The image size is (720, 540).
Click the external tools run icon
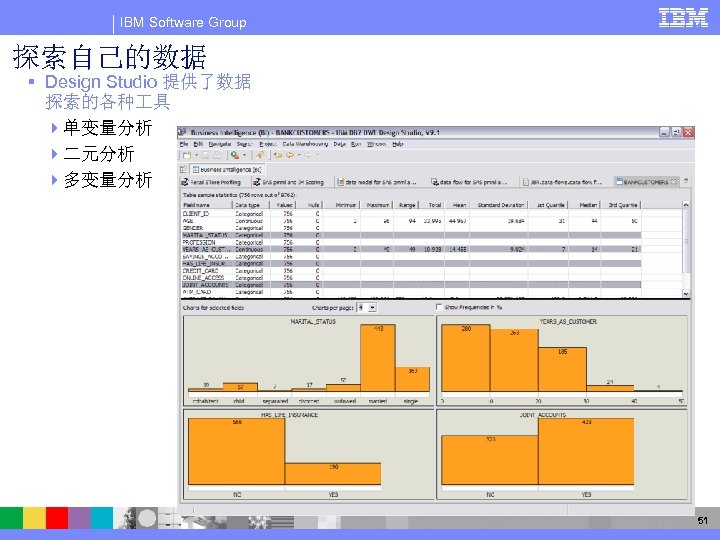(235, 155)
